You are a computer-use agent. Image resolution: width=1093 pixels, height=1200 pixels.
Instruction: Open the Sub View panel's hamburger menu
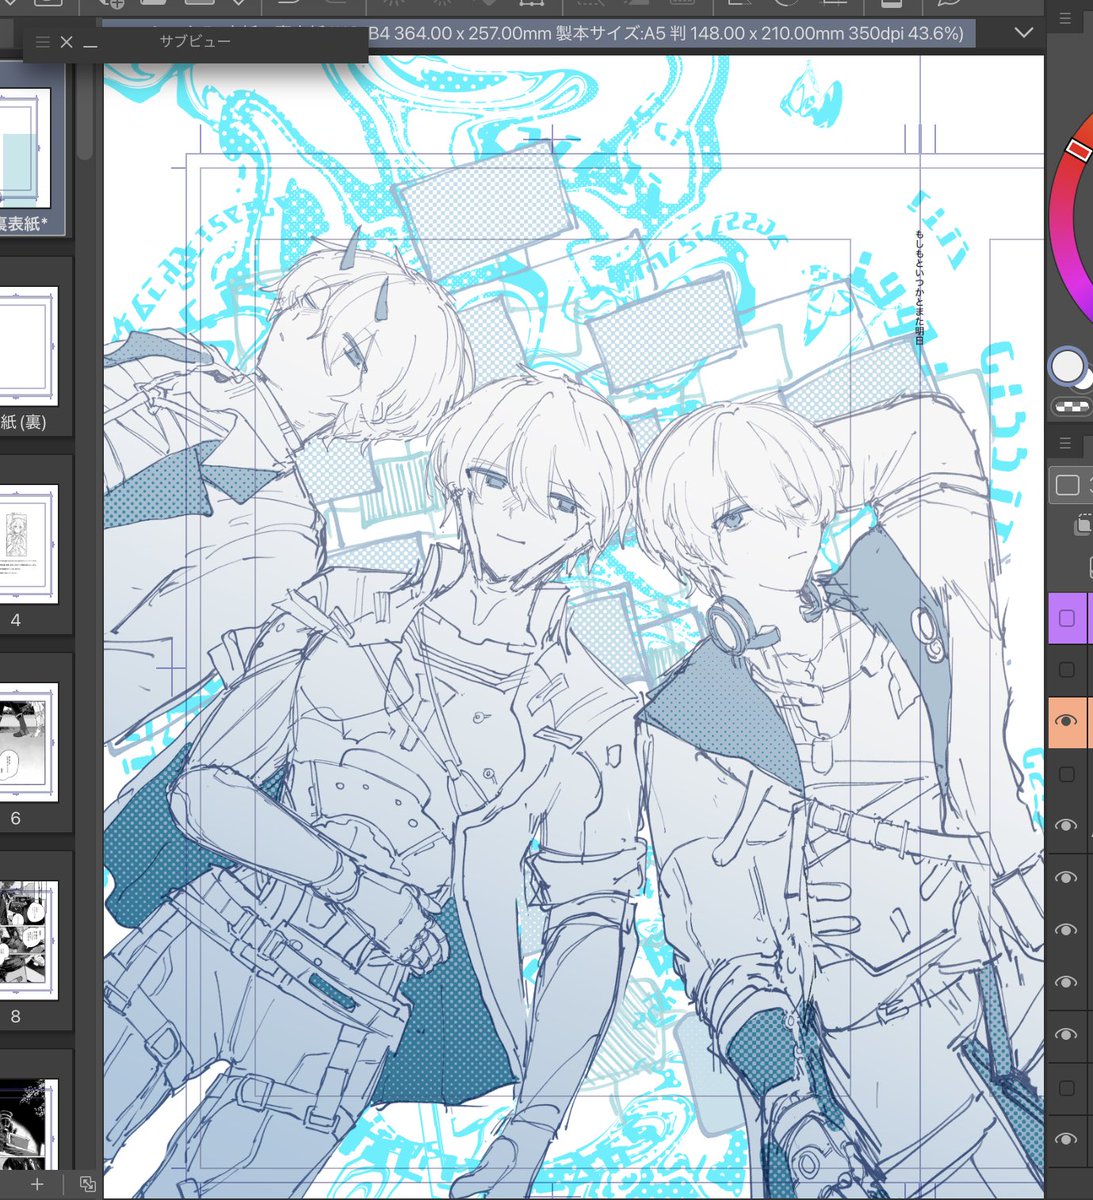[x=43, y=42]
